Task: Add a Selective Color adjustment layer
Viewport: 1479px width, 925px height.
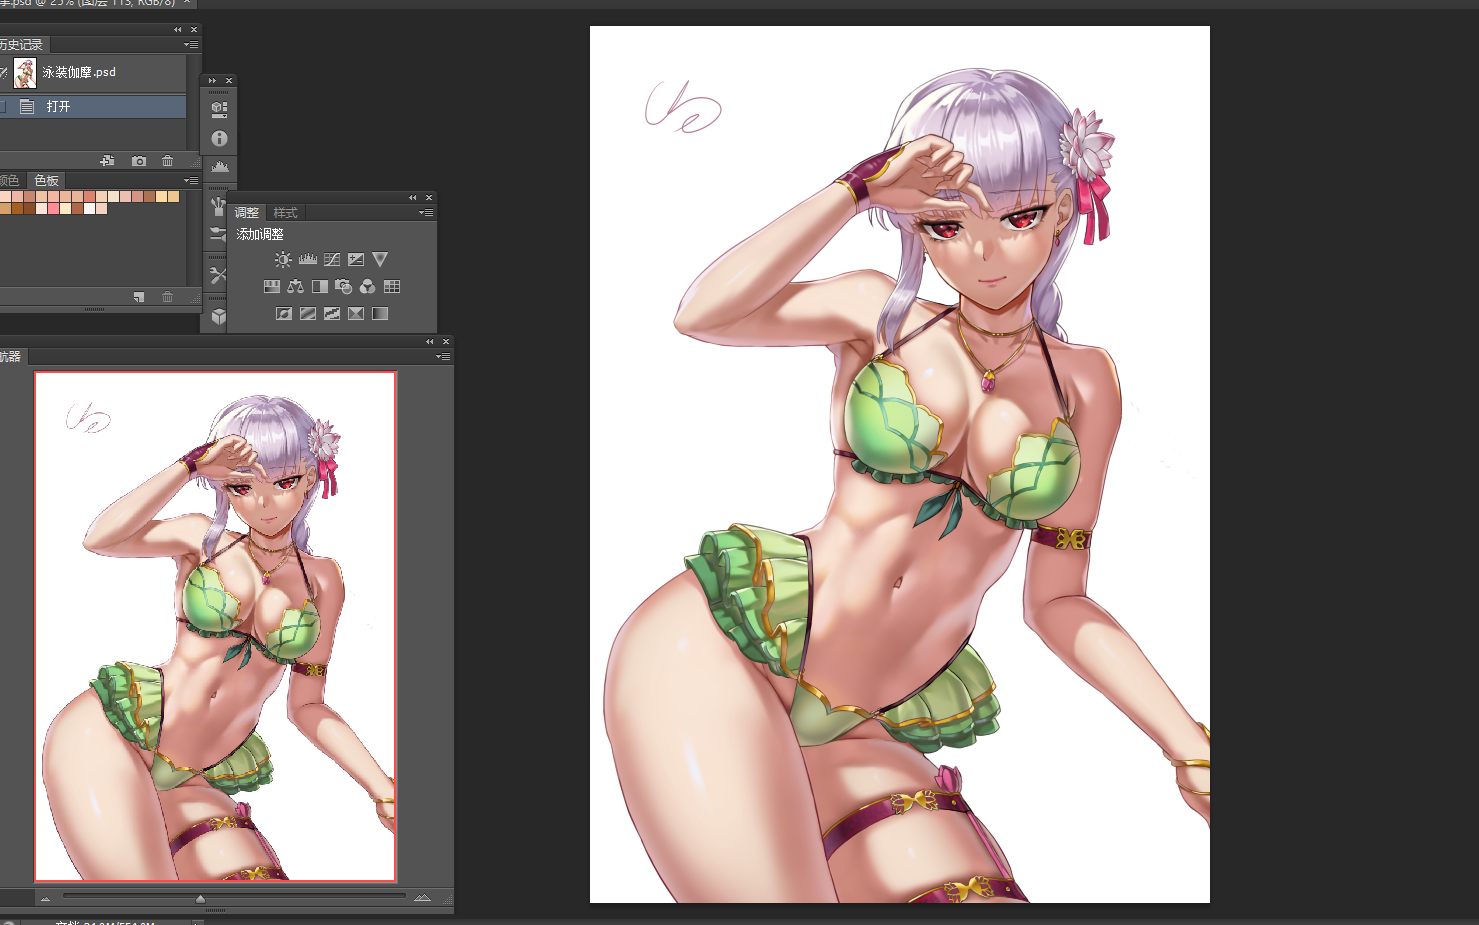Action: (356, 313)
